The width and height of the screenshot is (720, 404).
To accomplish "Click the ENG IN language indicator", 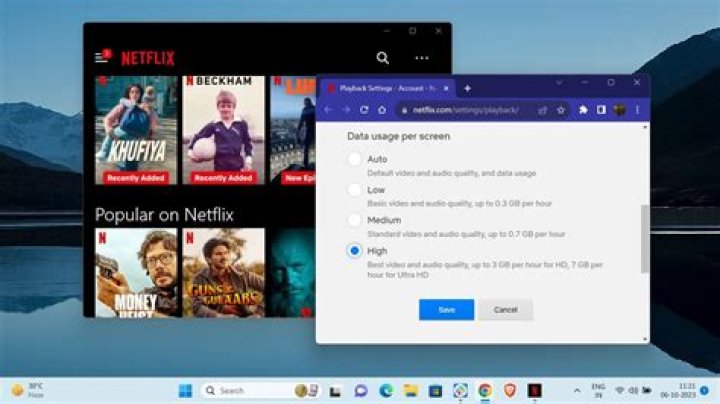I will tap(598, 391).
